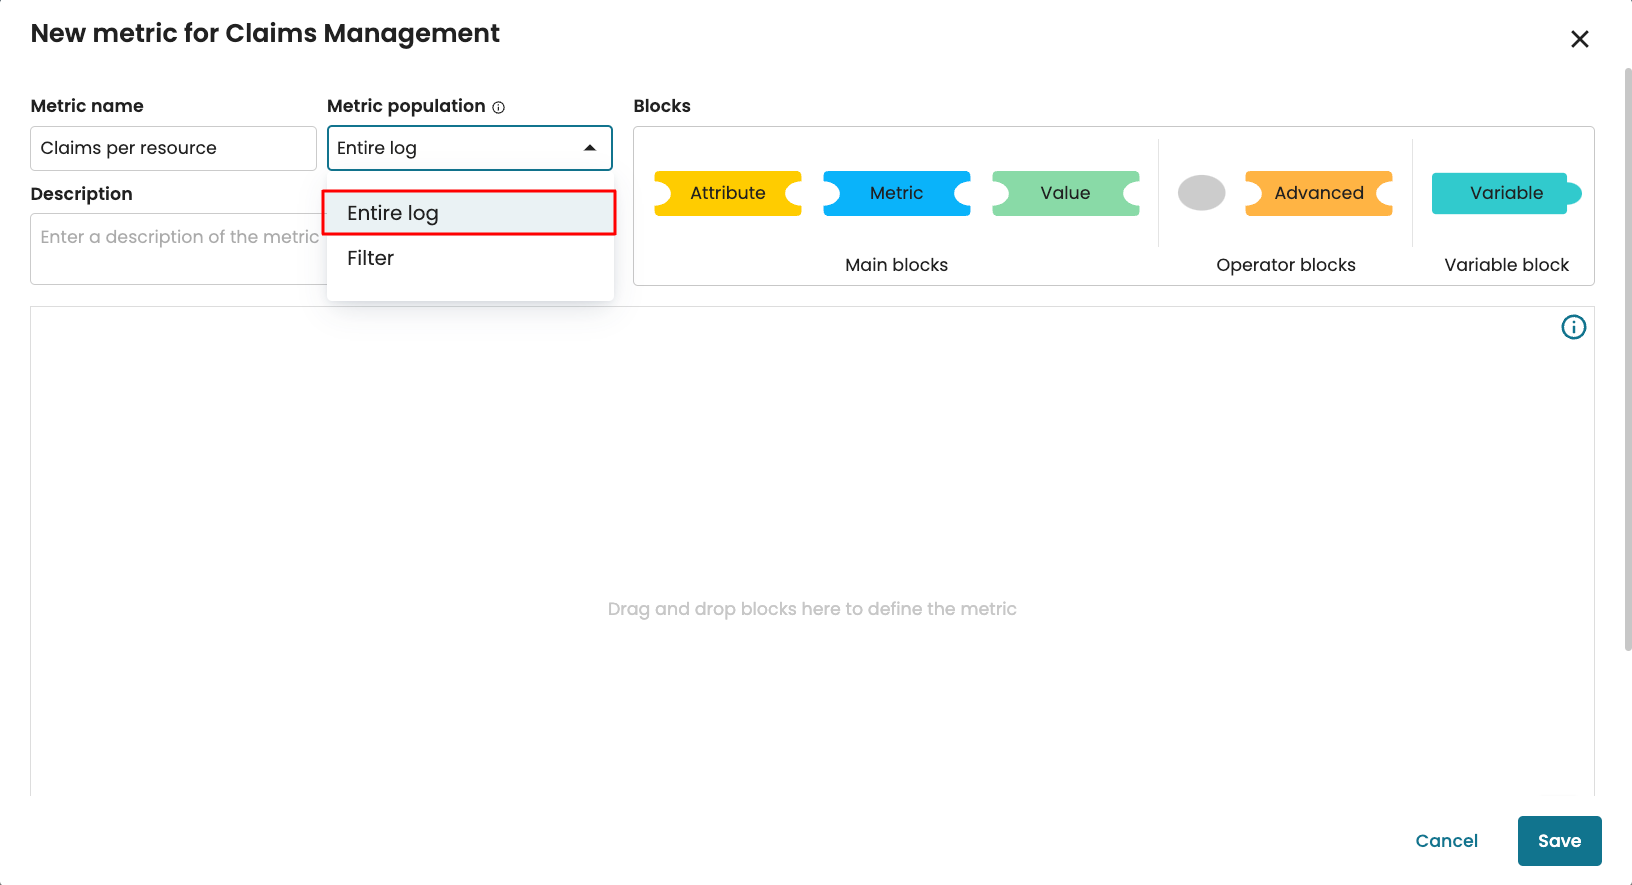Click the vertical scrollbar on the right

click(x=1627, y=360)
